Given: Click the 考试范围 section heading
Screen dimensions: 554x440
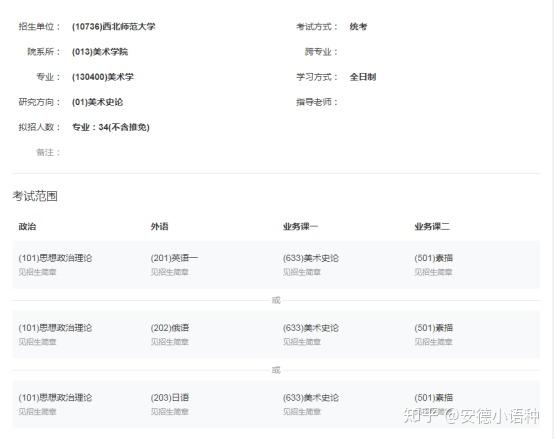Looking at the screenshot, I should pos(35,196).
